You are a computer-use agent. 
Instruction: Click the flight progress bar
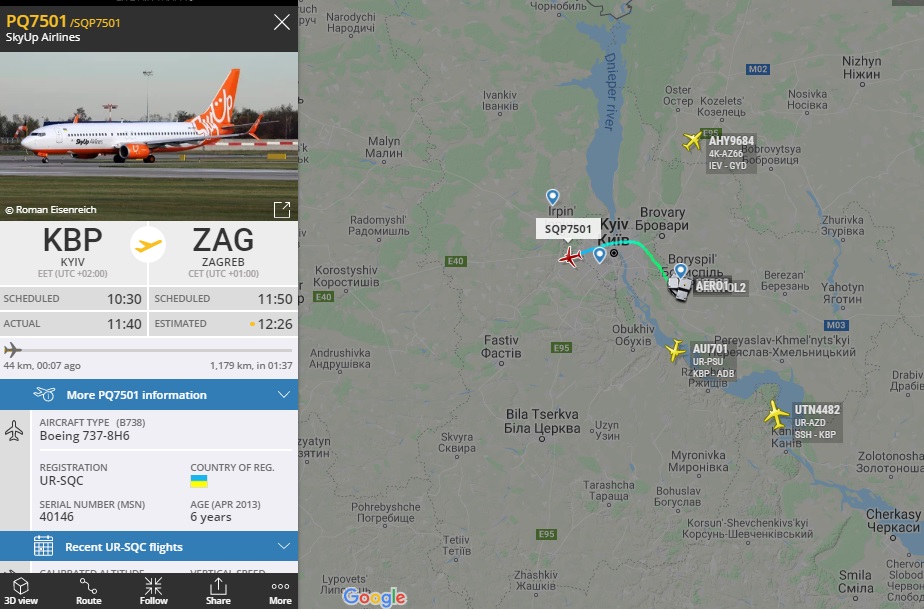coord(149,350)
